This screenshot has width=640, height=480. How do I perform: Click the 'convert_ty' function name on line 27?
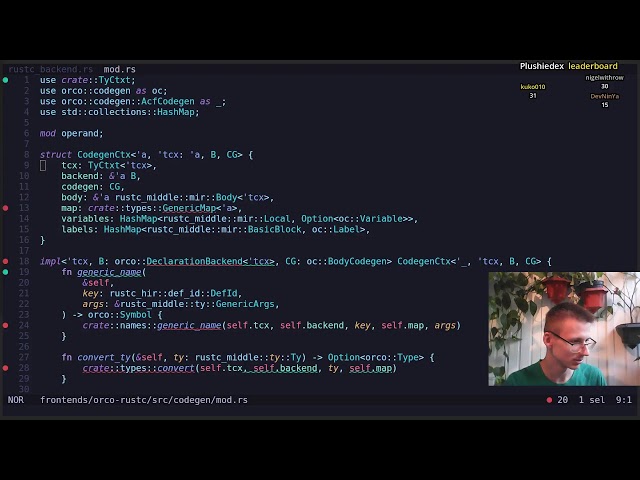point(104,357)
